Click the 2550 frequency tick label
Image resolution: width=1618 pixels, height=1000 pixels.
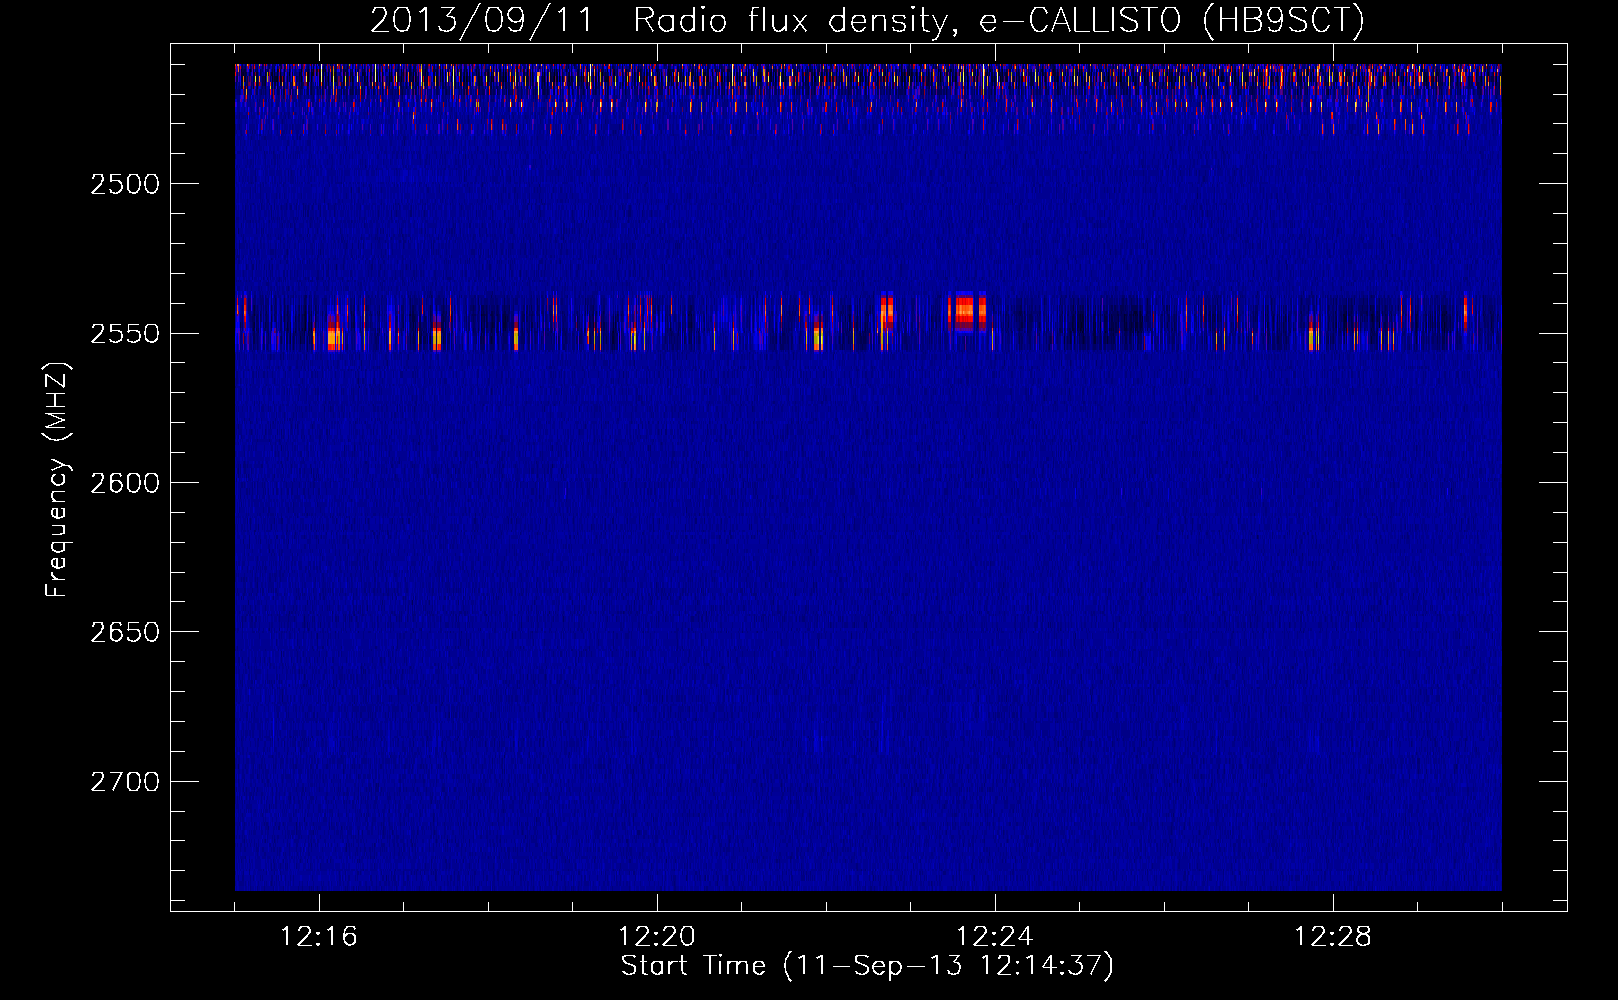125,334
